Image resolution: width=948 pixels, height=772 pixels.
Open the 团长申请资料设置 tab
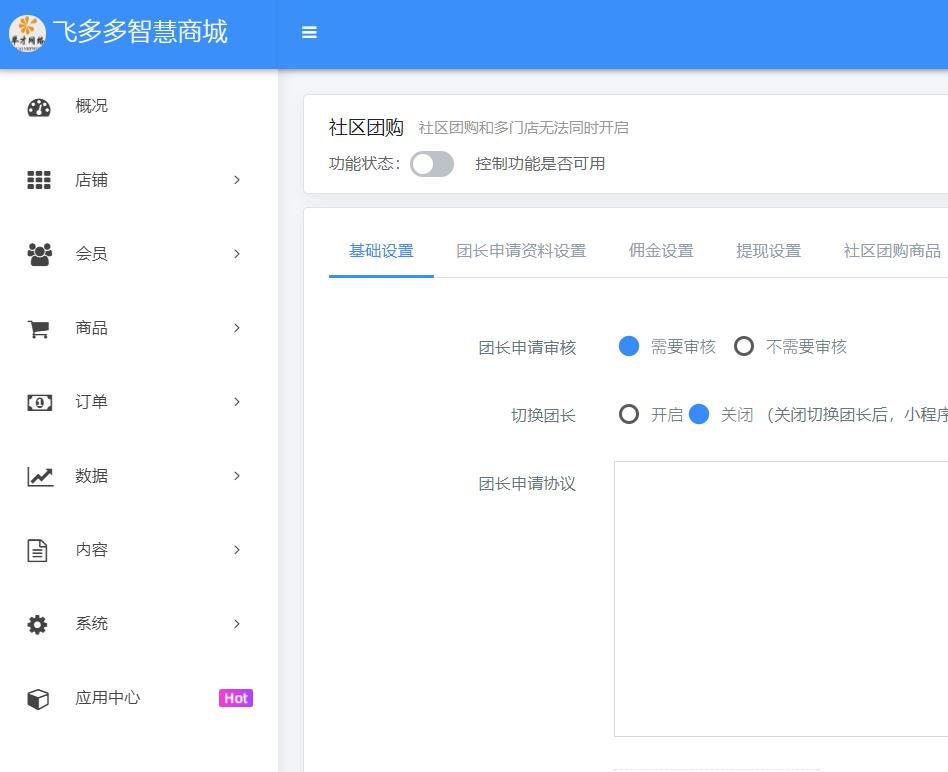tap(521, 251)
